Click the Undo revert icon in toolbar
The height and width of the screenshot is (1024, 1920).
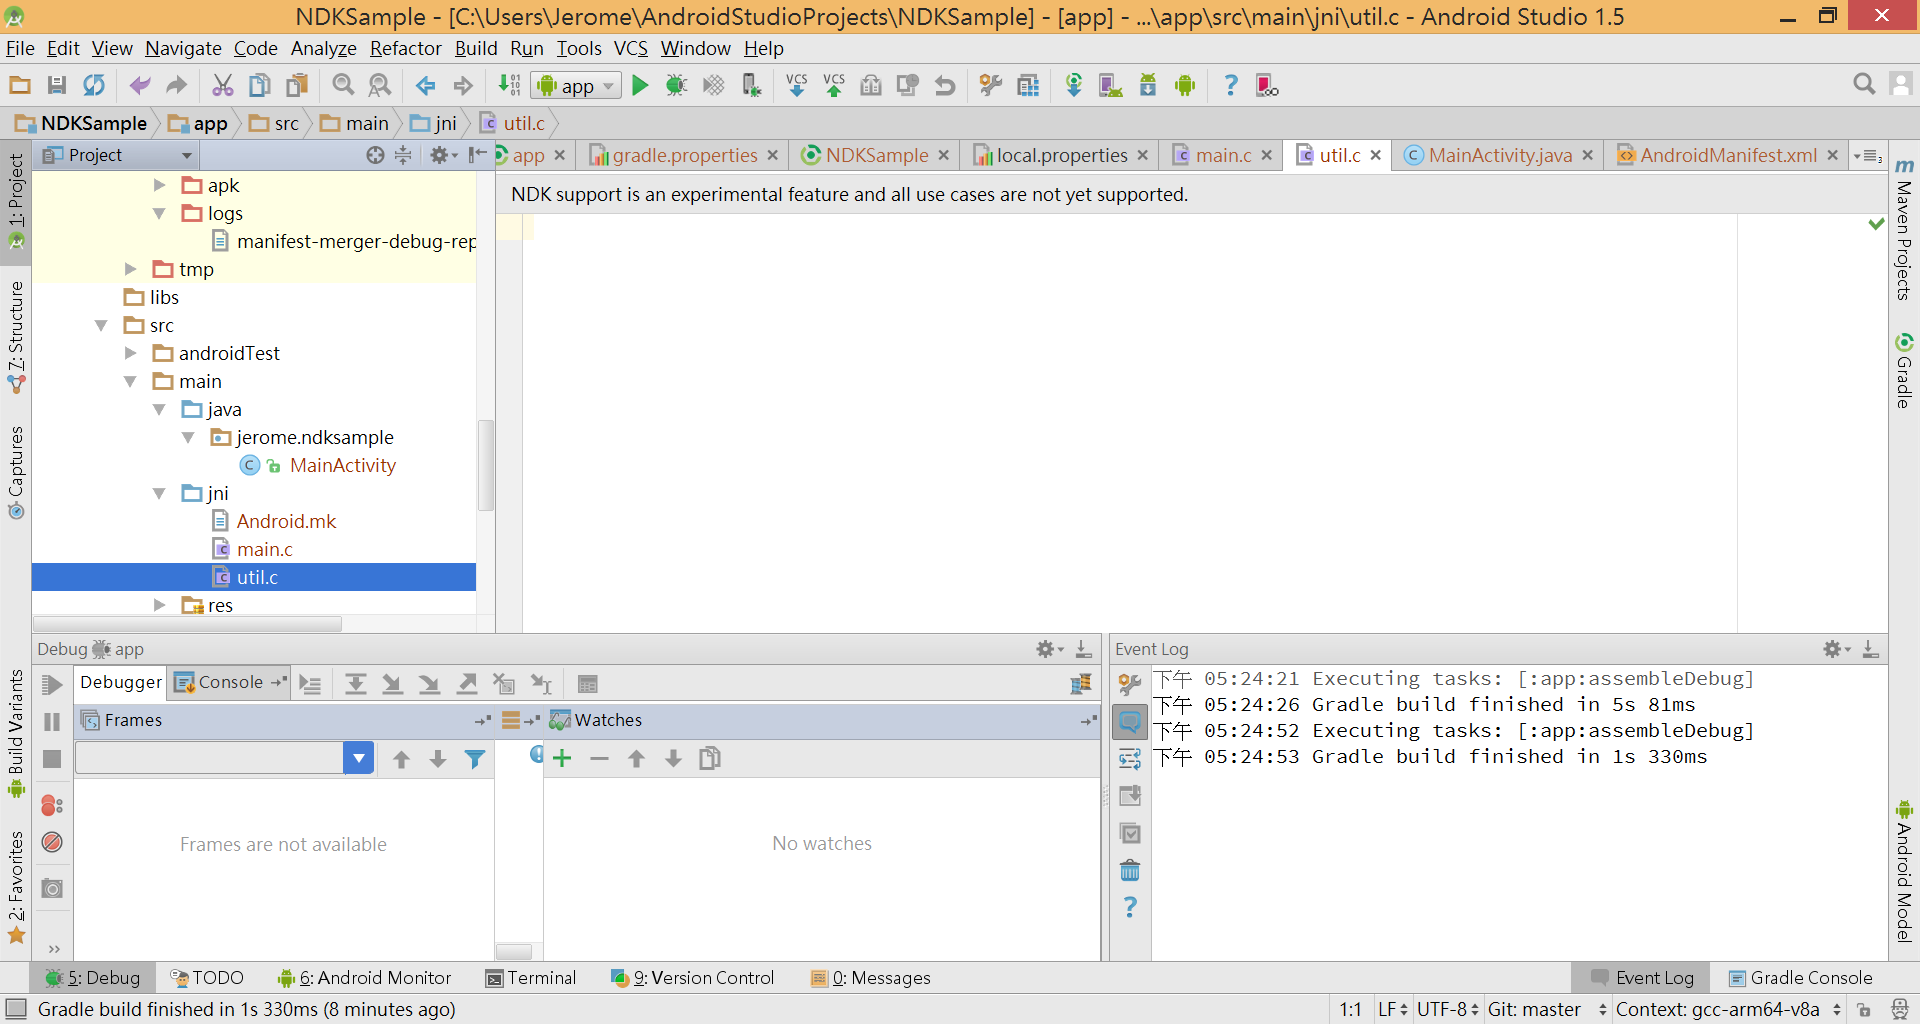945,86
